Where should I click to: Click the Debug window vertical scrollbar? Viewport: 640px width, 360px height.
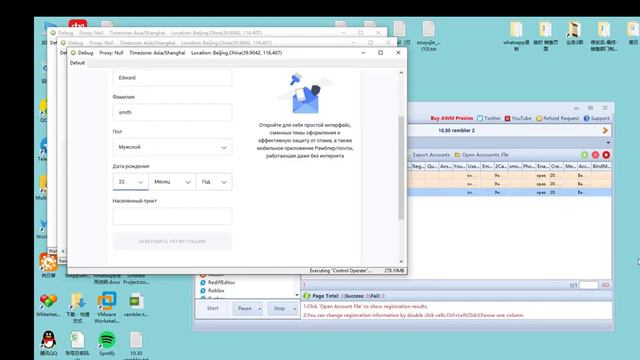pyautogui.click(x=401, y=167)
